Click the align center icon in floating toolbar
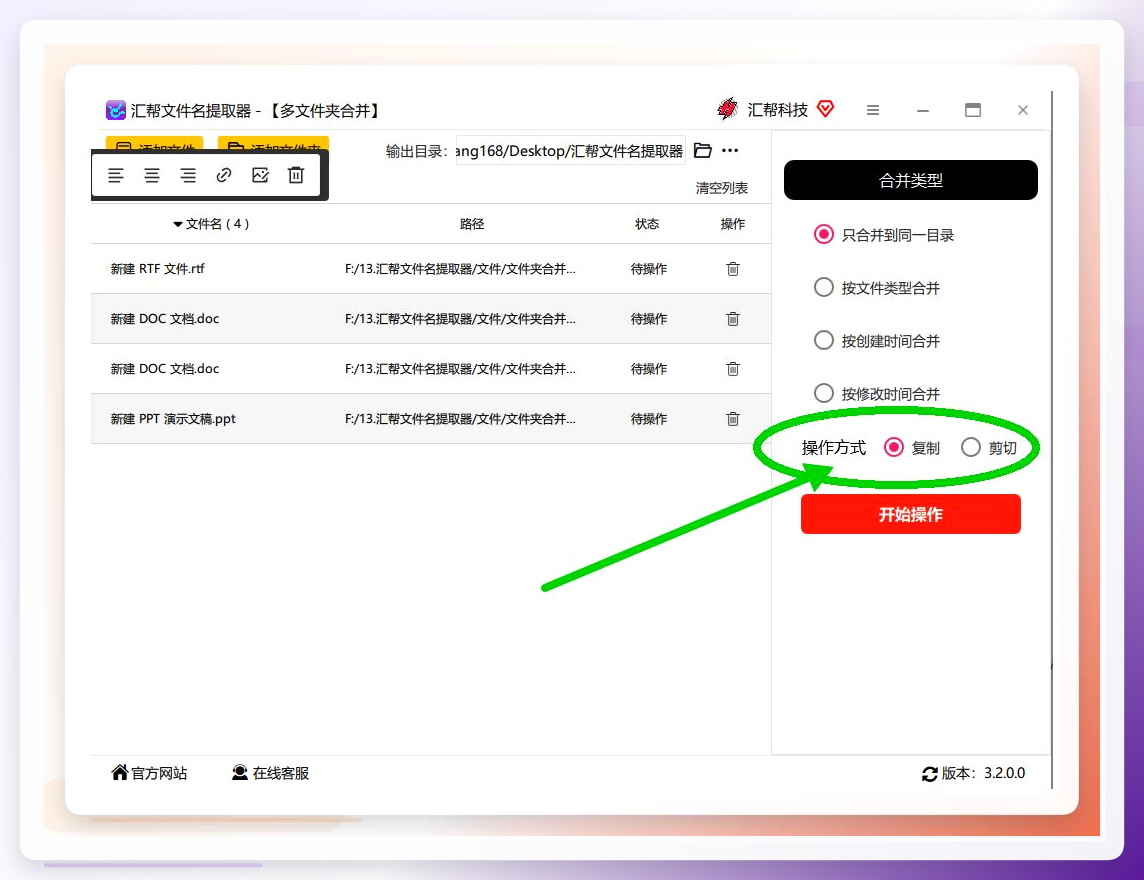The height and width of the screenshot is (880, 1144). click(x=152, y=175)
